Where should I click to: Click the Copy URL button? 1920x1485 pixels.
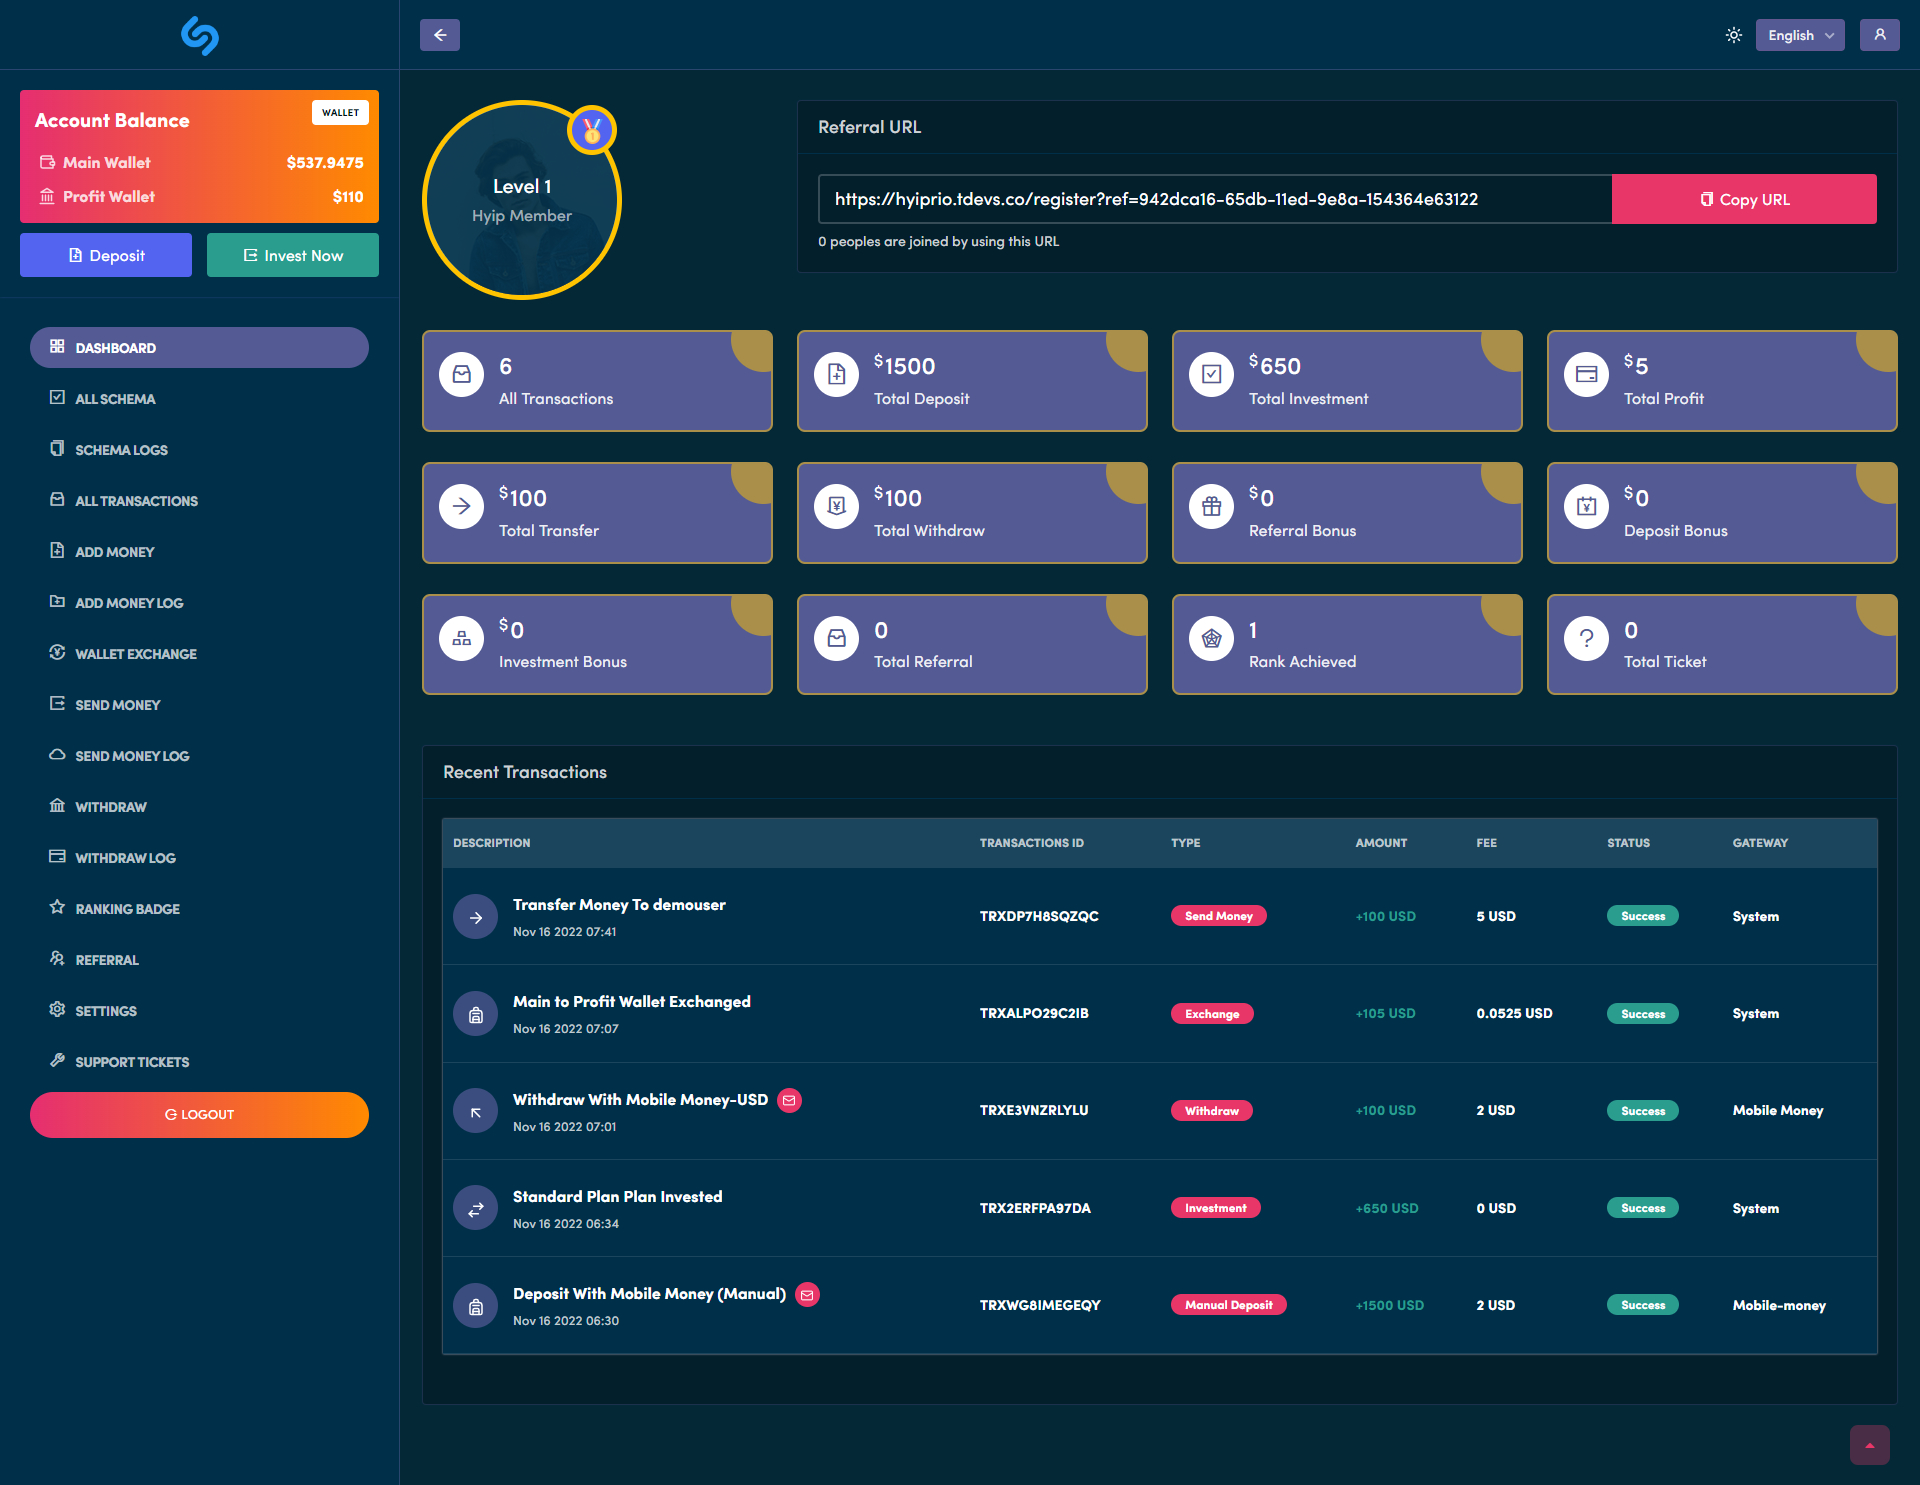pos(1743,199)
